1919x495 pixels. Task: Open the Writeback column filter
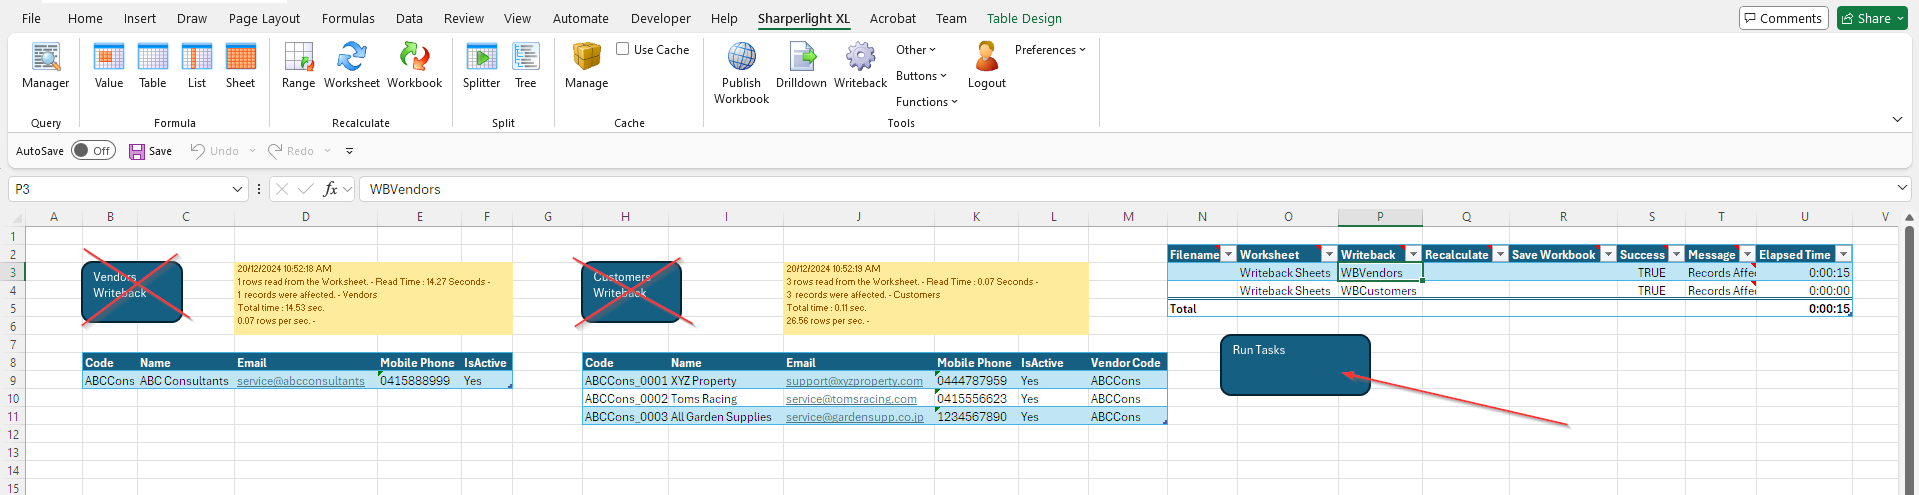(x=1413, y=255)
